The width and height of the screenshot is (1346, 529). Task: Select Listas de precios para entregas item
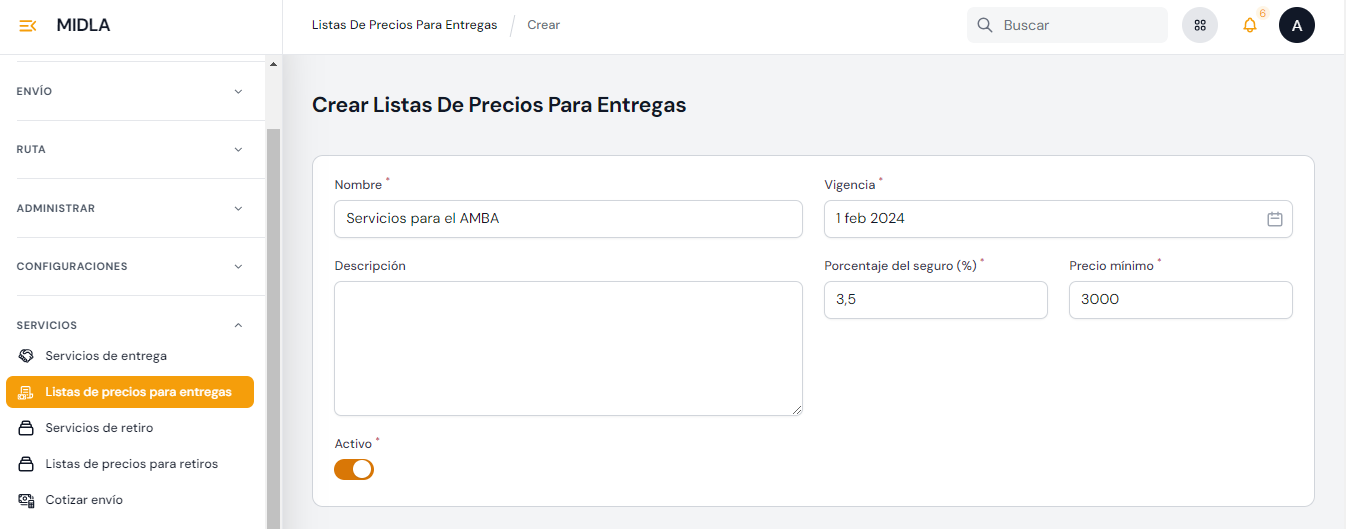point(130,392)
